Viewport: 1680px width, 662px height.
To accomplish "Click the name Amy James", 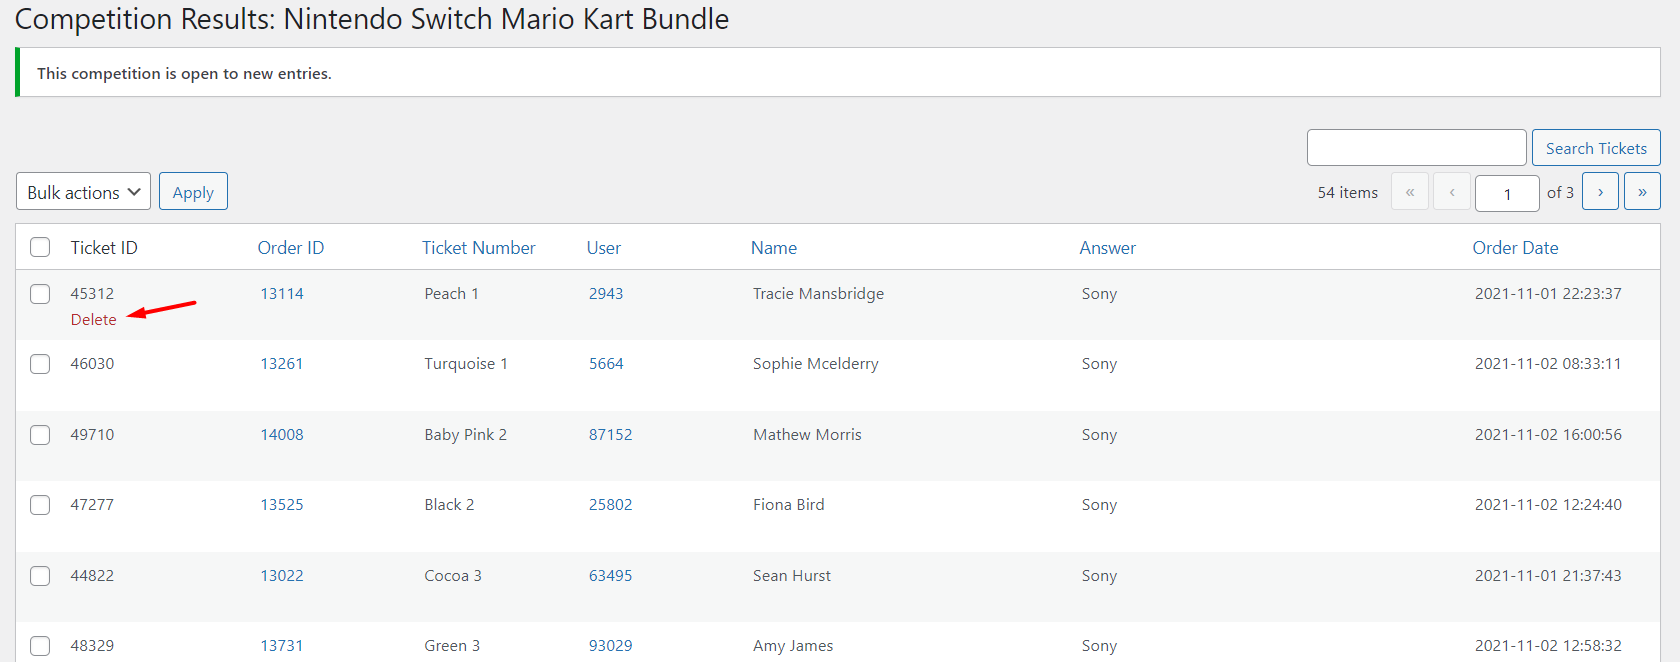I will pyautogui.click(x=793, y=646).
